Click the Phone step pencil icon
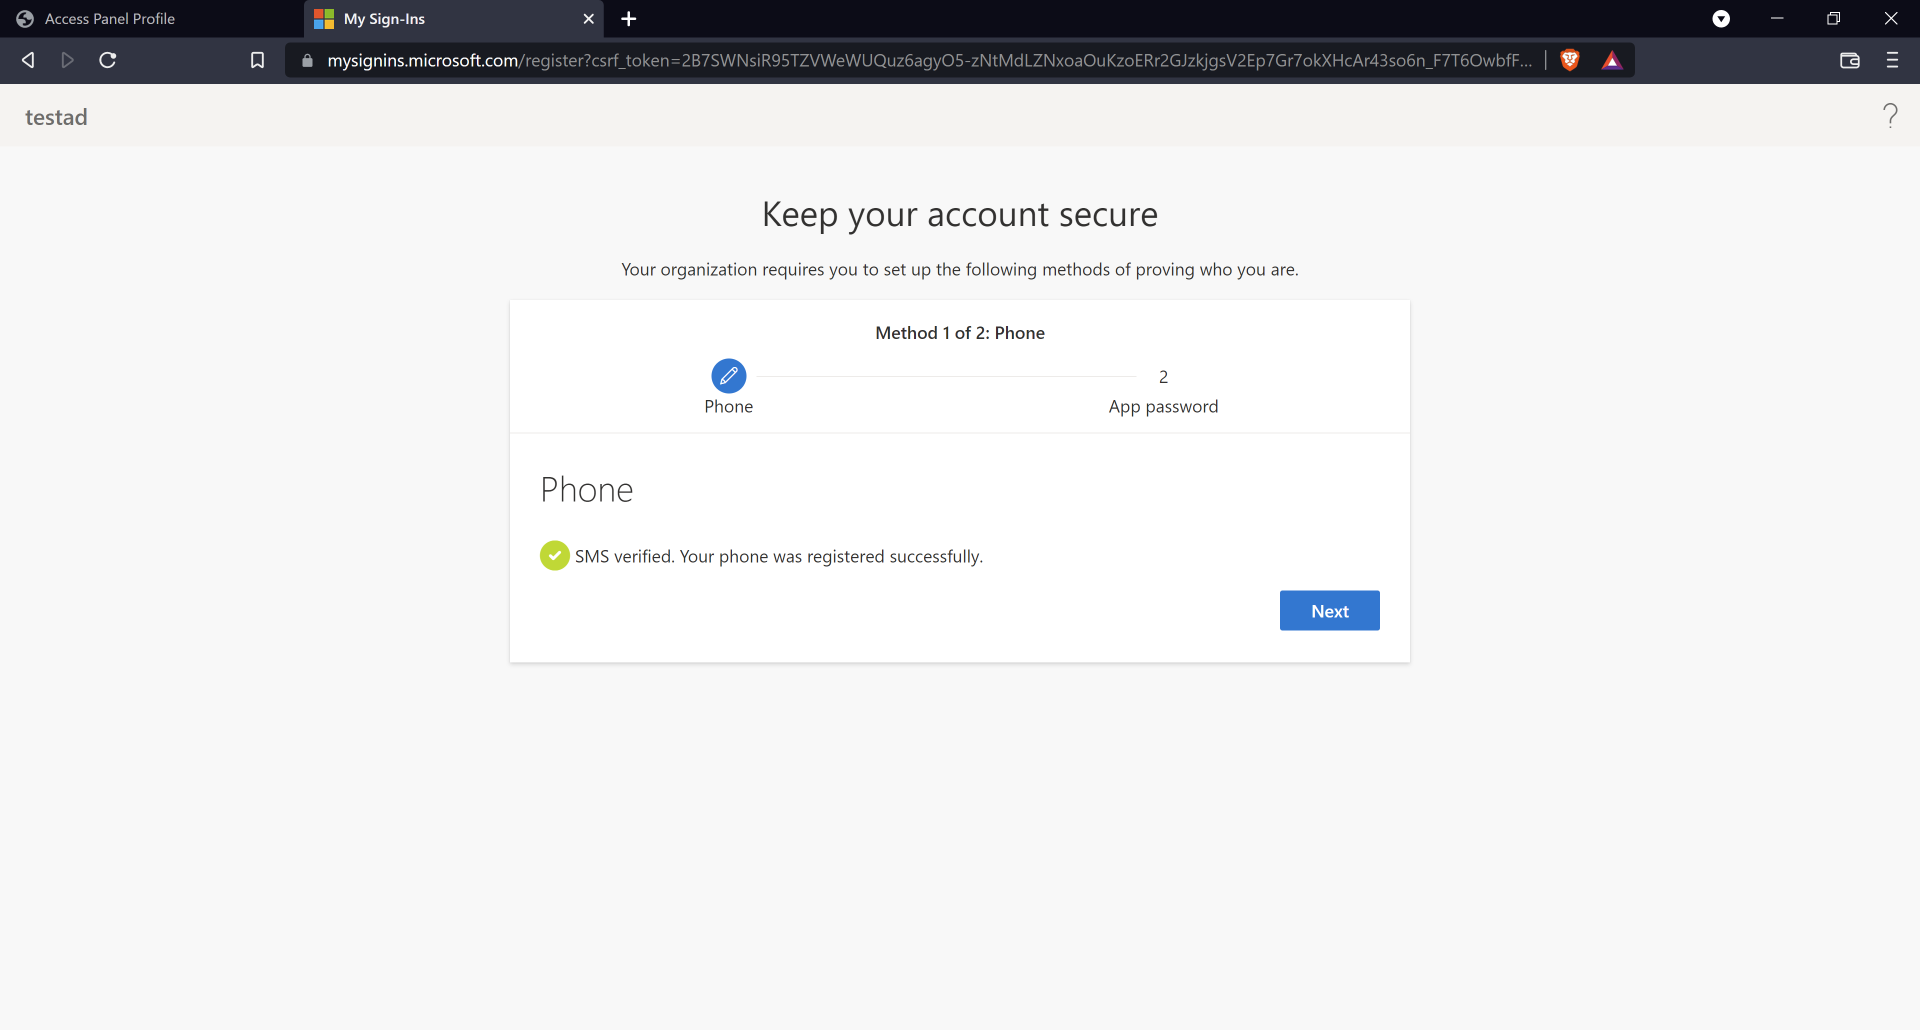1920x1030 pixels. [x=728, y=376]
